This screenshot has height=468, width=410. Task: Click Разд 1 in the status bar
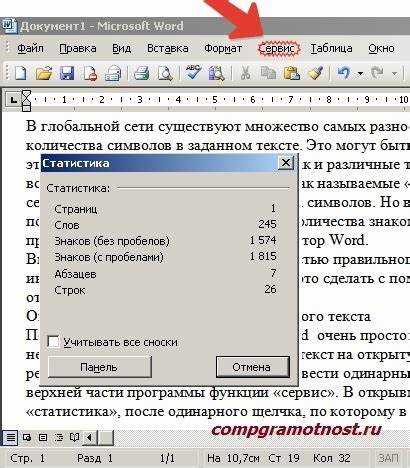pos(95,458)
